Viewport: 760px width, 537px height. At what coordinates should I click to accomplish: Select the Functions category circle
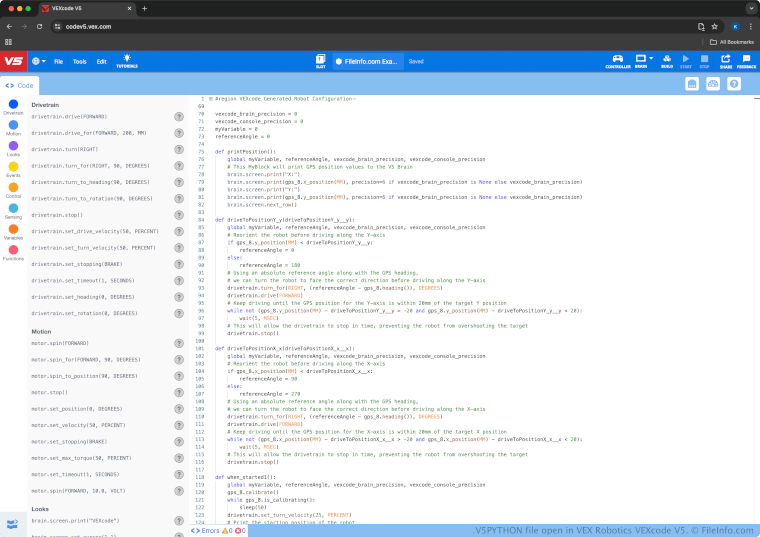coord(14,250)
